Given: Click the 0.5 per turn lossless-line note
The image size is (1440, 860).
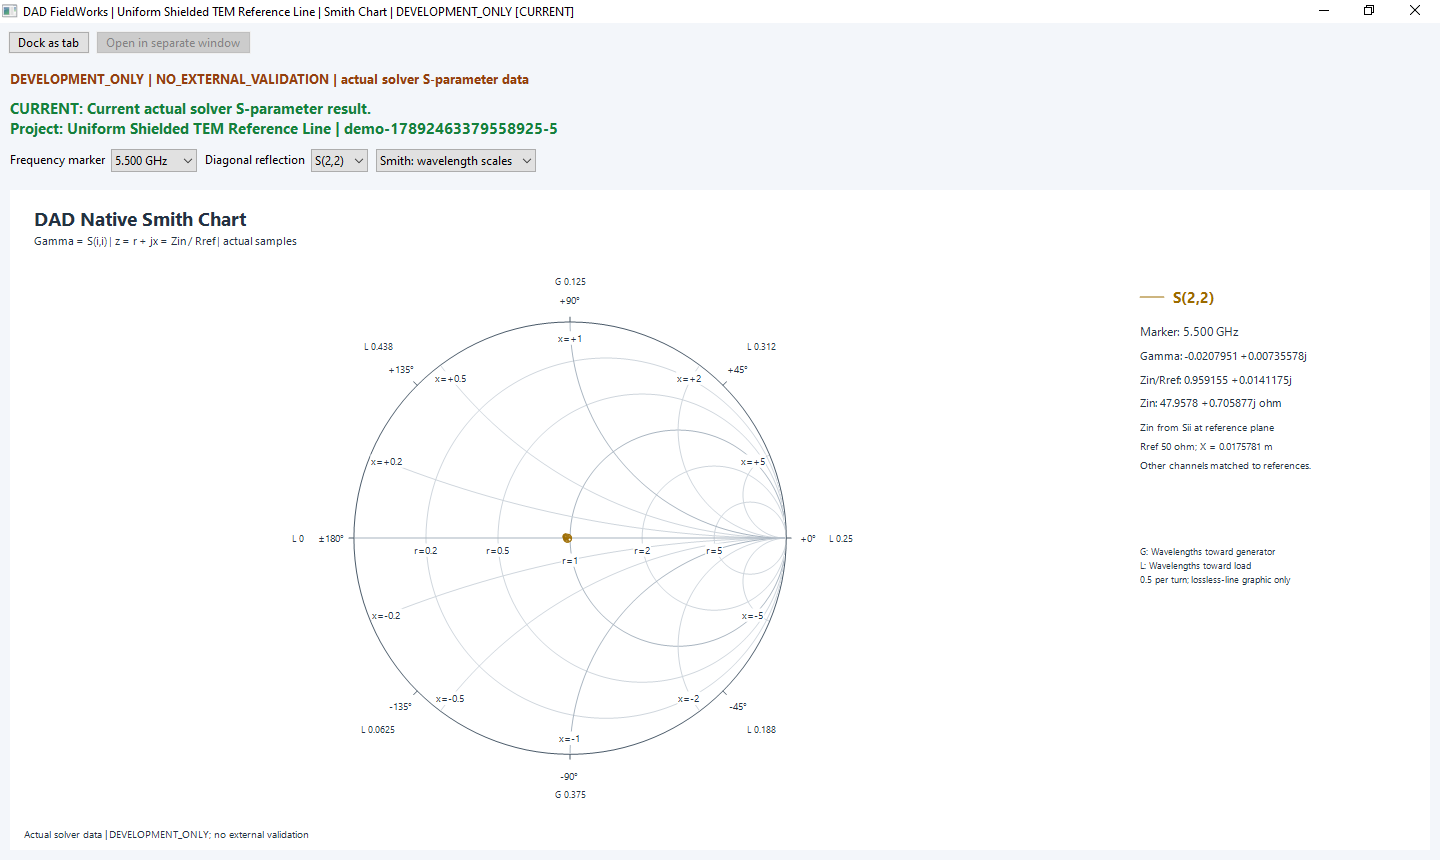Looking at the screenshot, I should pos(1215,580).
